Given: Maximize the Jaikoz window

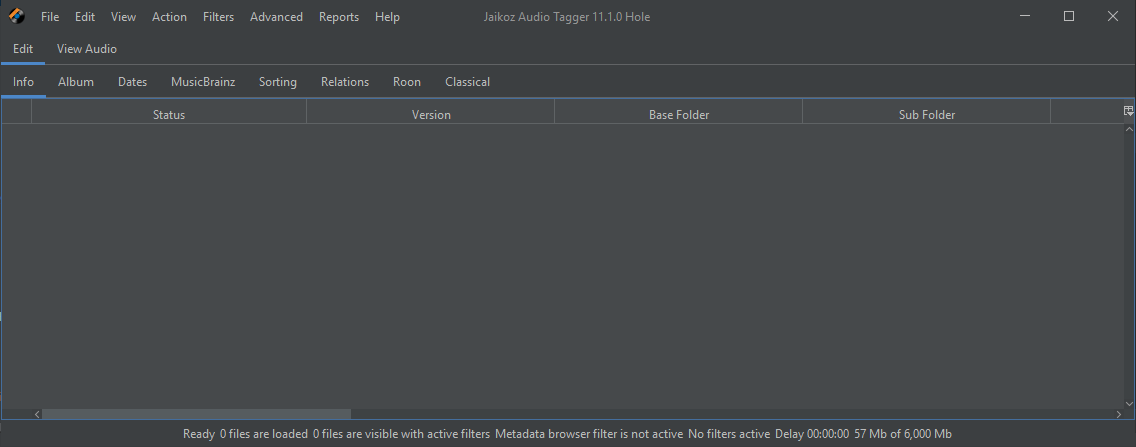Looking at the screenshot, I should coord(1069,17).
